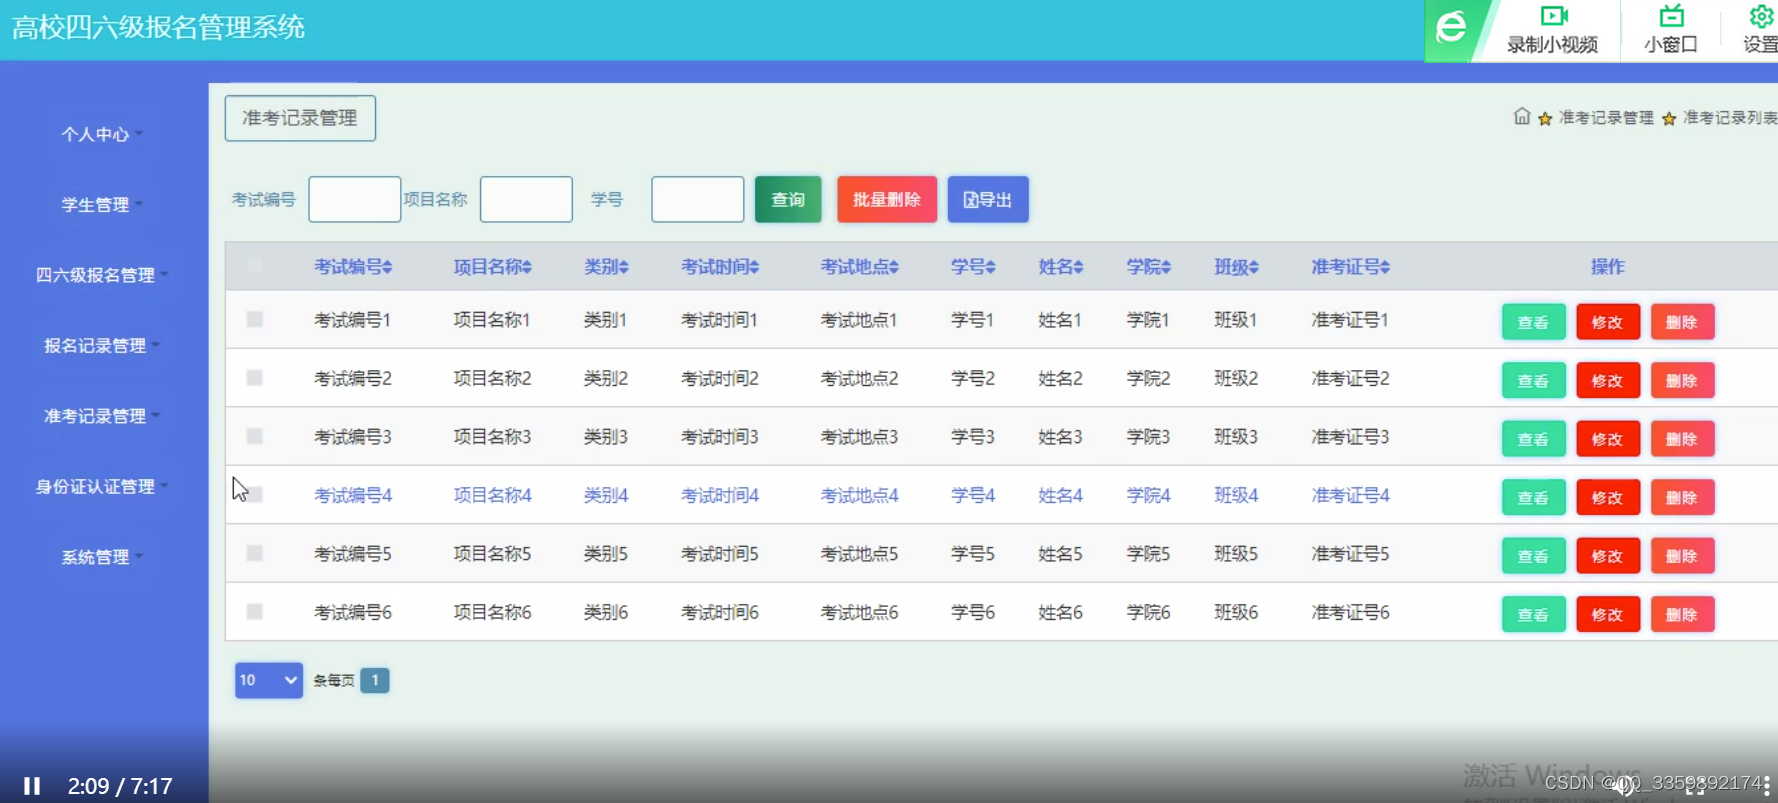The image size is (1778, 803).
Task: Delete the record for 考试编号4
Action: [1682, 497]
